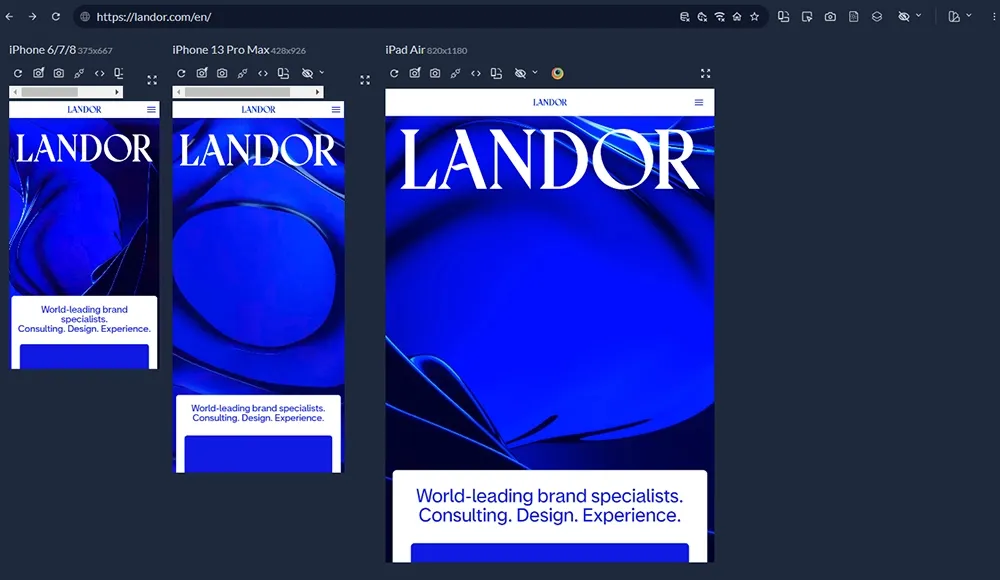Expand visual impairment dropdown on iPad Air
This screenshot has width=1000, height=580.
click(534, 72)
